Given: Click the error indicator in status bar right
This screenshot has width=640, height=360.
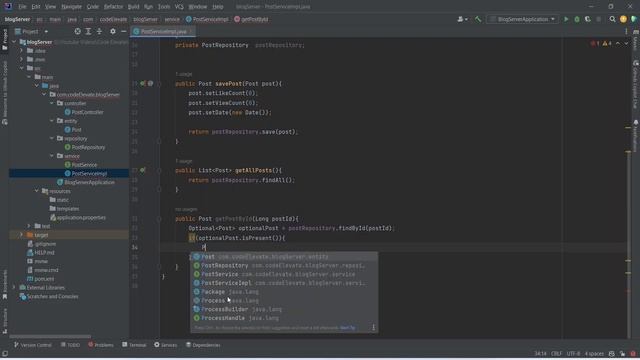Looking at the screenshot, I should pos(633,353).
